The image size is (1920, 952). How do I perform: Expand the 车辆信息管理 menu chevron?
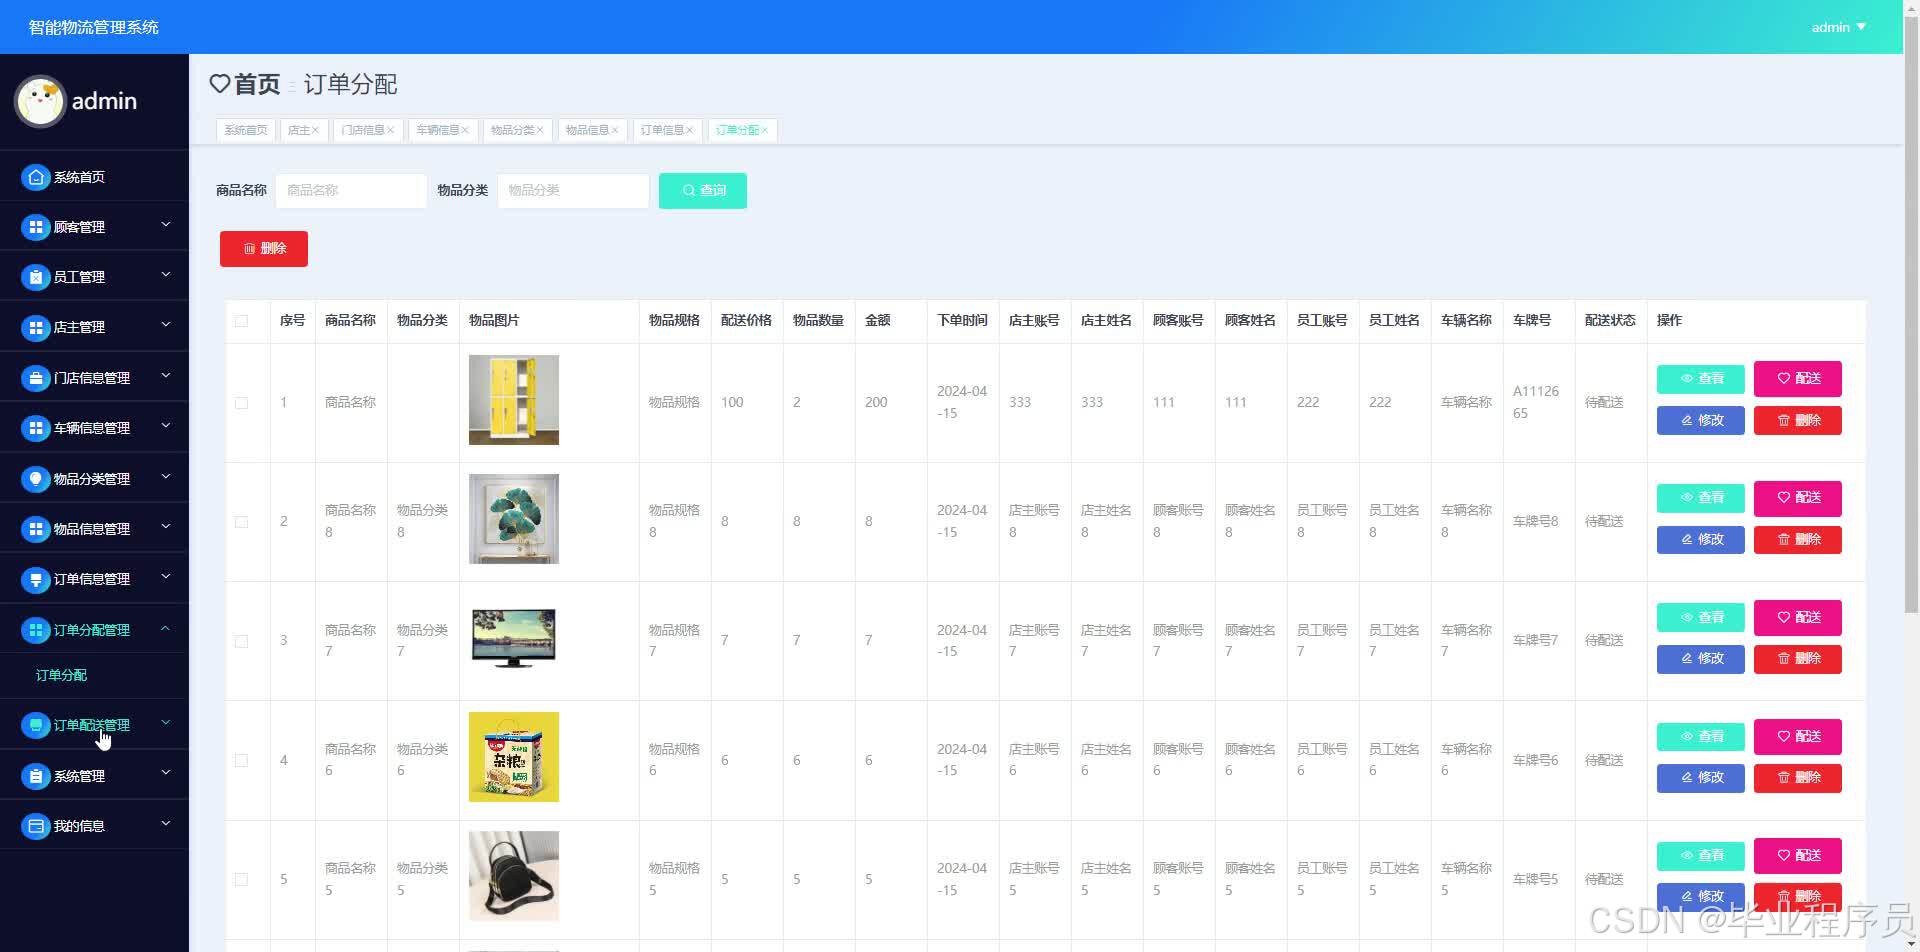pyautogui.click(x=166, y=426)
